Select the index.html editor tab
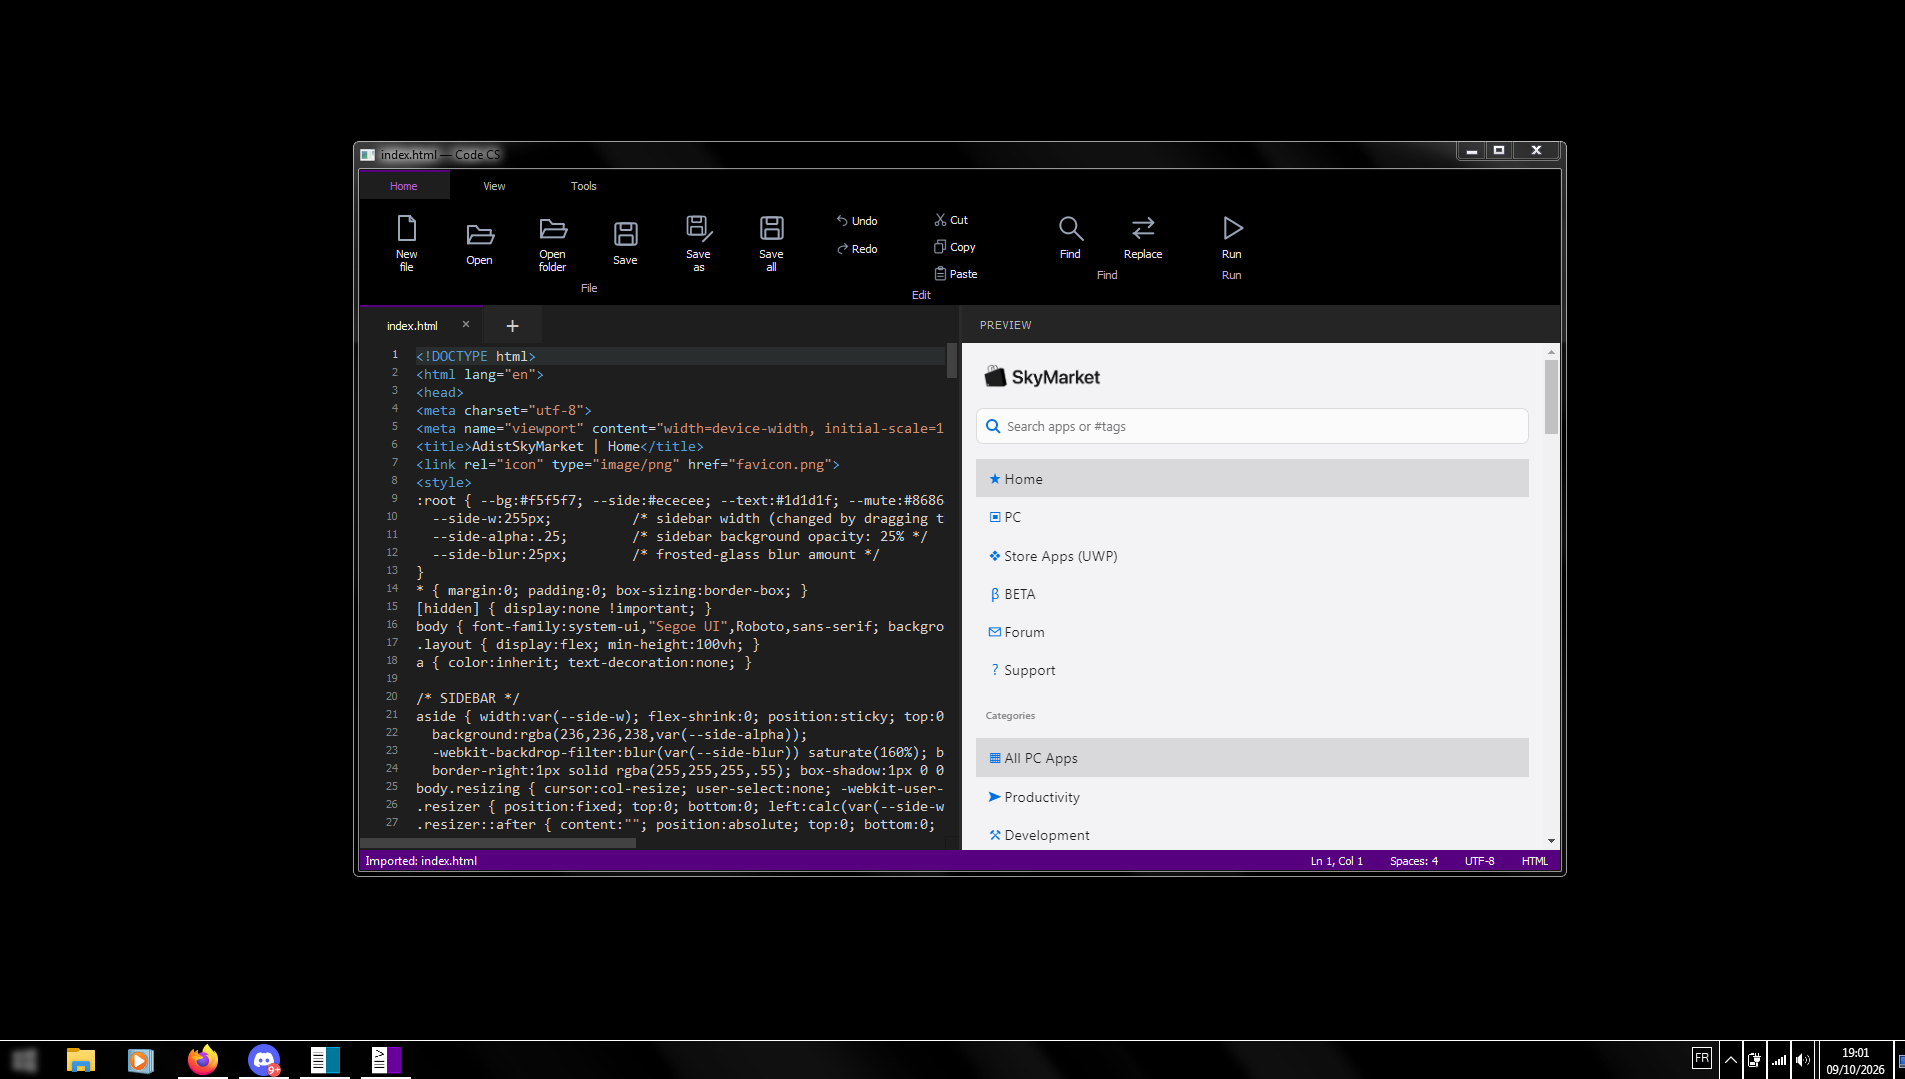The width and height of the screenshot is (1905, 1079). pyautogui.click(x=412, y=326)
